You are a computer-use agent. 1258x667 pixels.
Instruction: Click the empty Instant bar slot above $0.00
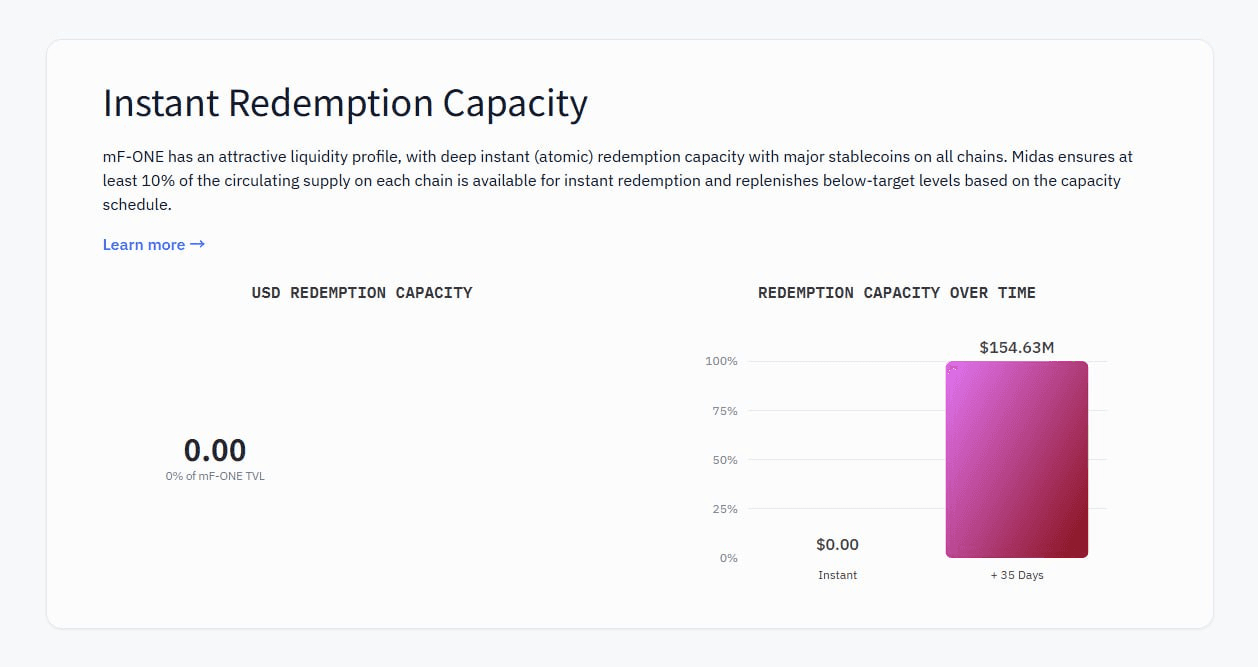837,450
